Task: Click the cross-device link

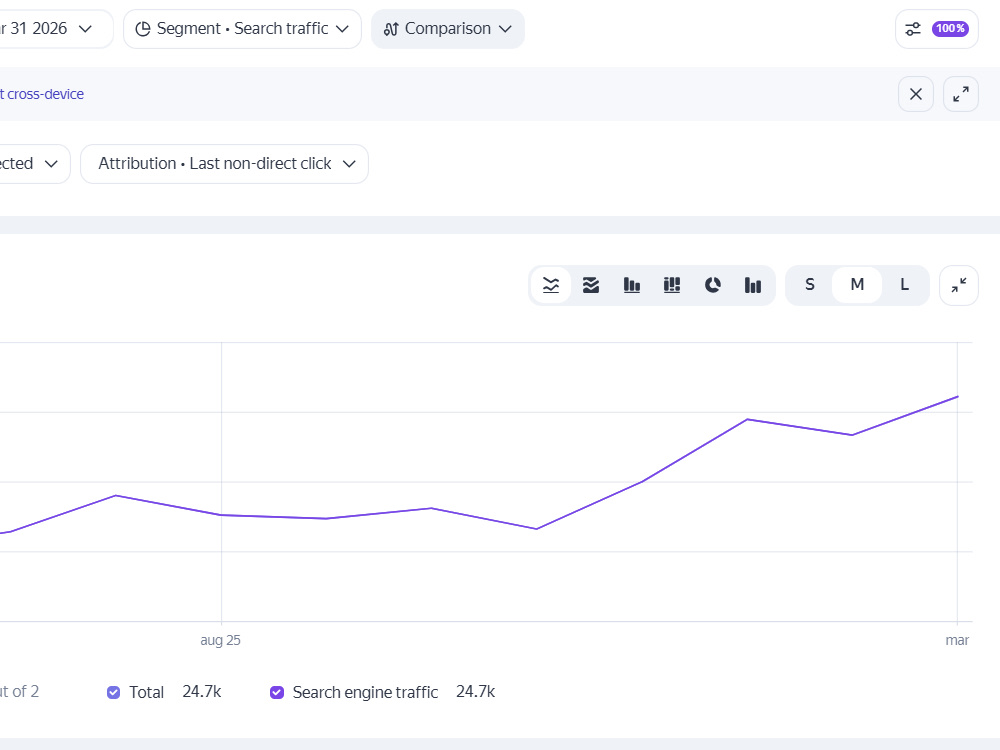Action: pyautogui.click(x=42, y=94)
